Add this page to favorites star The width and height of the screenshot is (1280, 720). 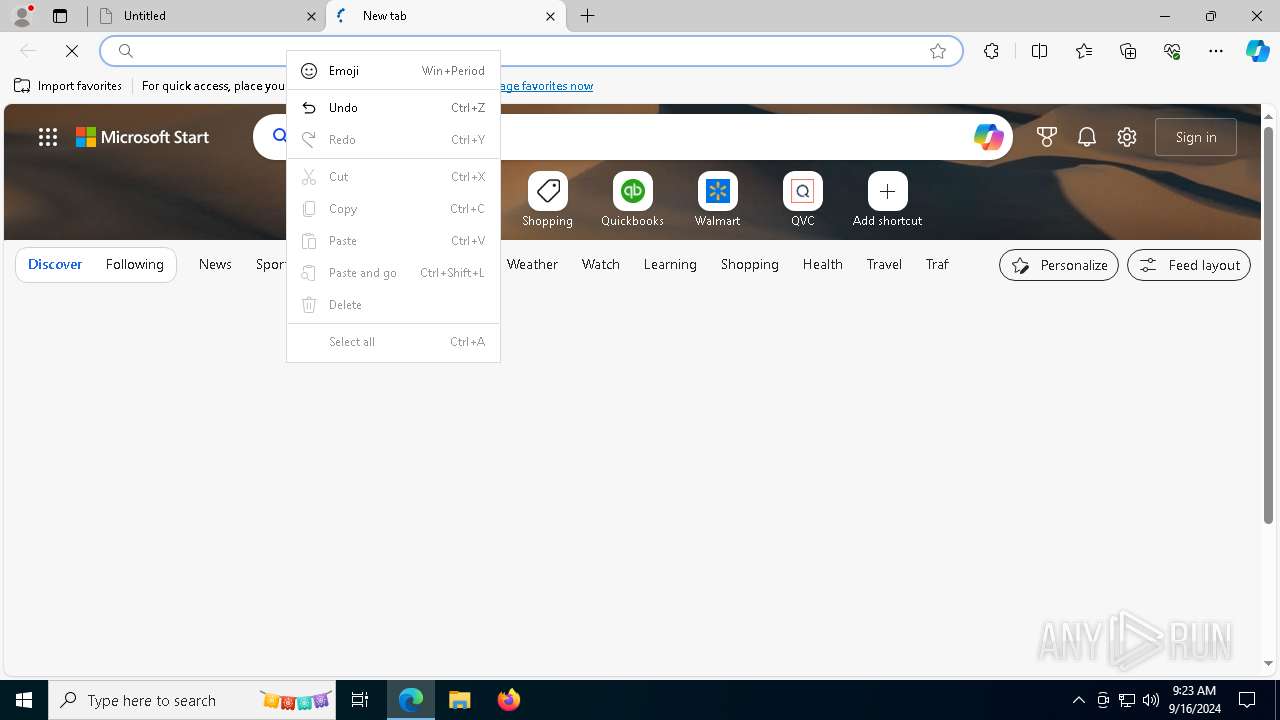pos(938,51)
